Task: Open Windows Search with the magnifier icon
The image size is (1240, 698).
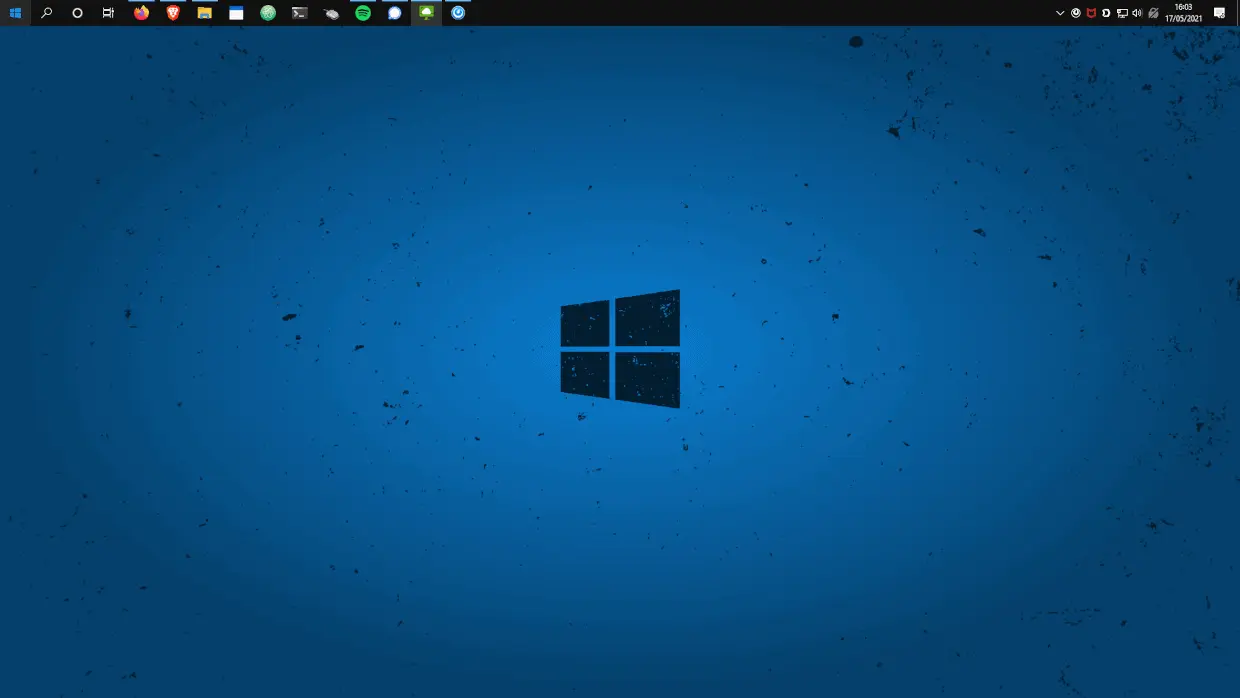Action: (46, 13)
